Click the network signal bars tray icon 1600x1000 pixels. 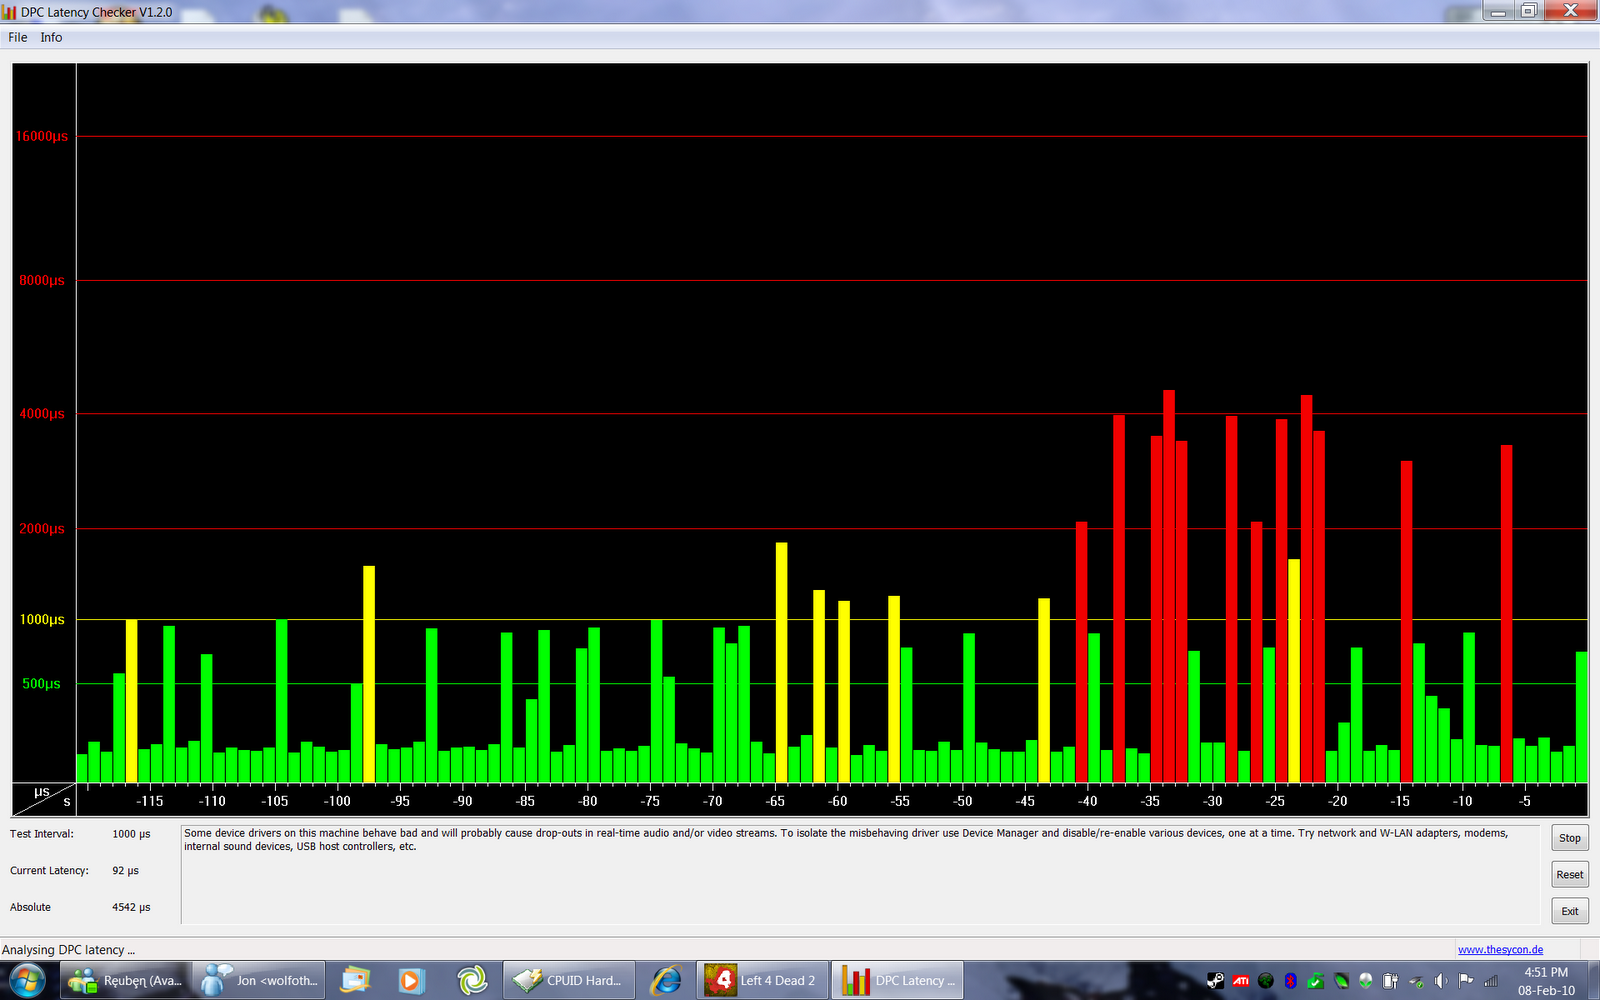1491,981
